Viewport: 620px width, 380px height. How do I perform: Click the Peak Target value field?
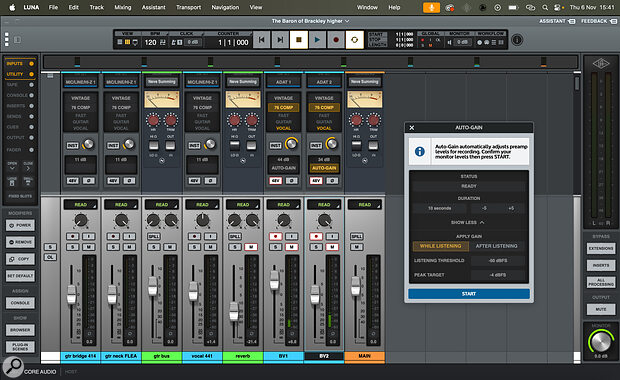pyautogui.click(x=498, y=275)
